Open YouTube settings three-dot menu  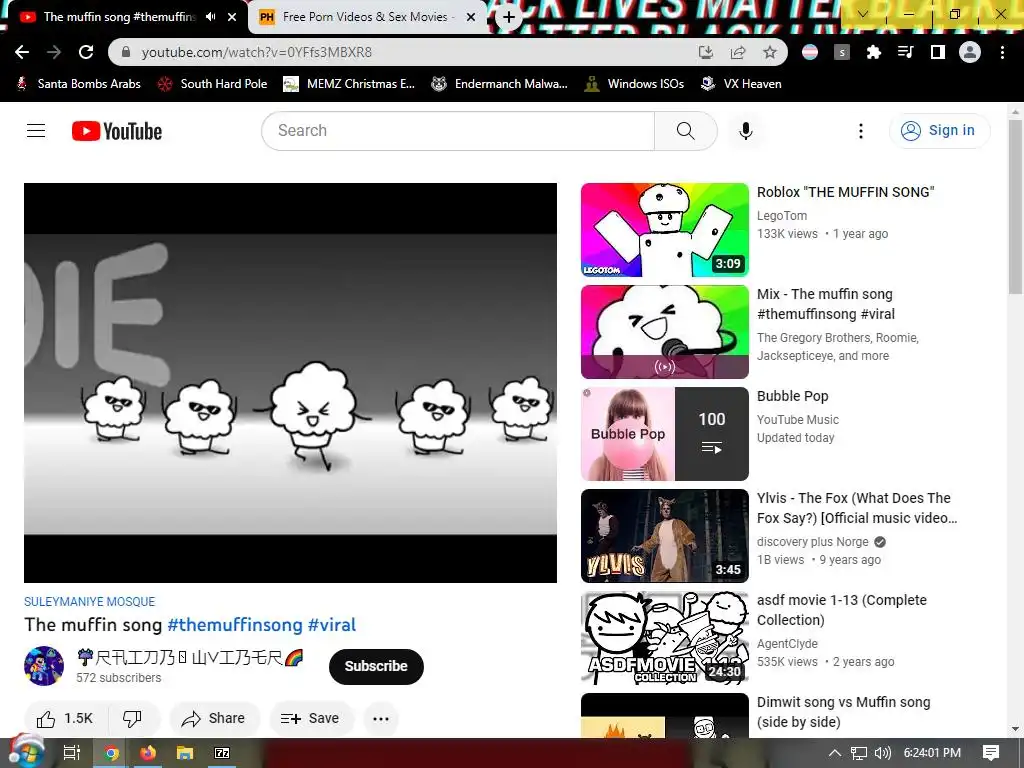(x=861, y=131)
